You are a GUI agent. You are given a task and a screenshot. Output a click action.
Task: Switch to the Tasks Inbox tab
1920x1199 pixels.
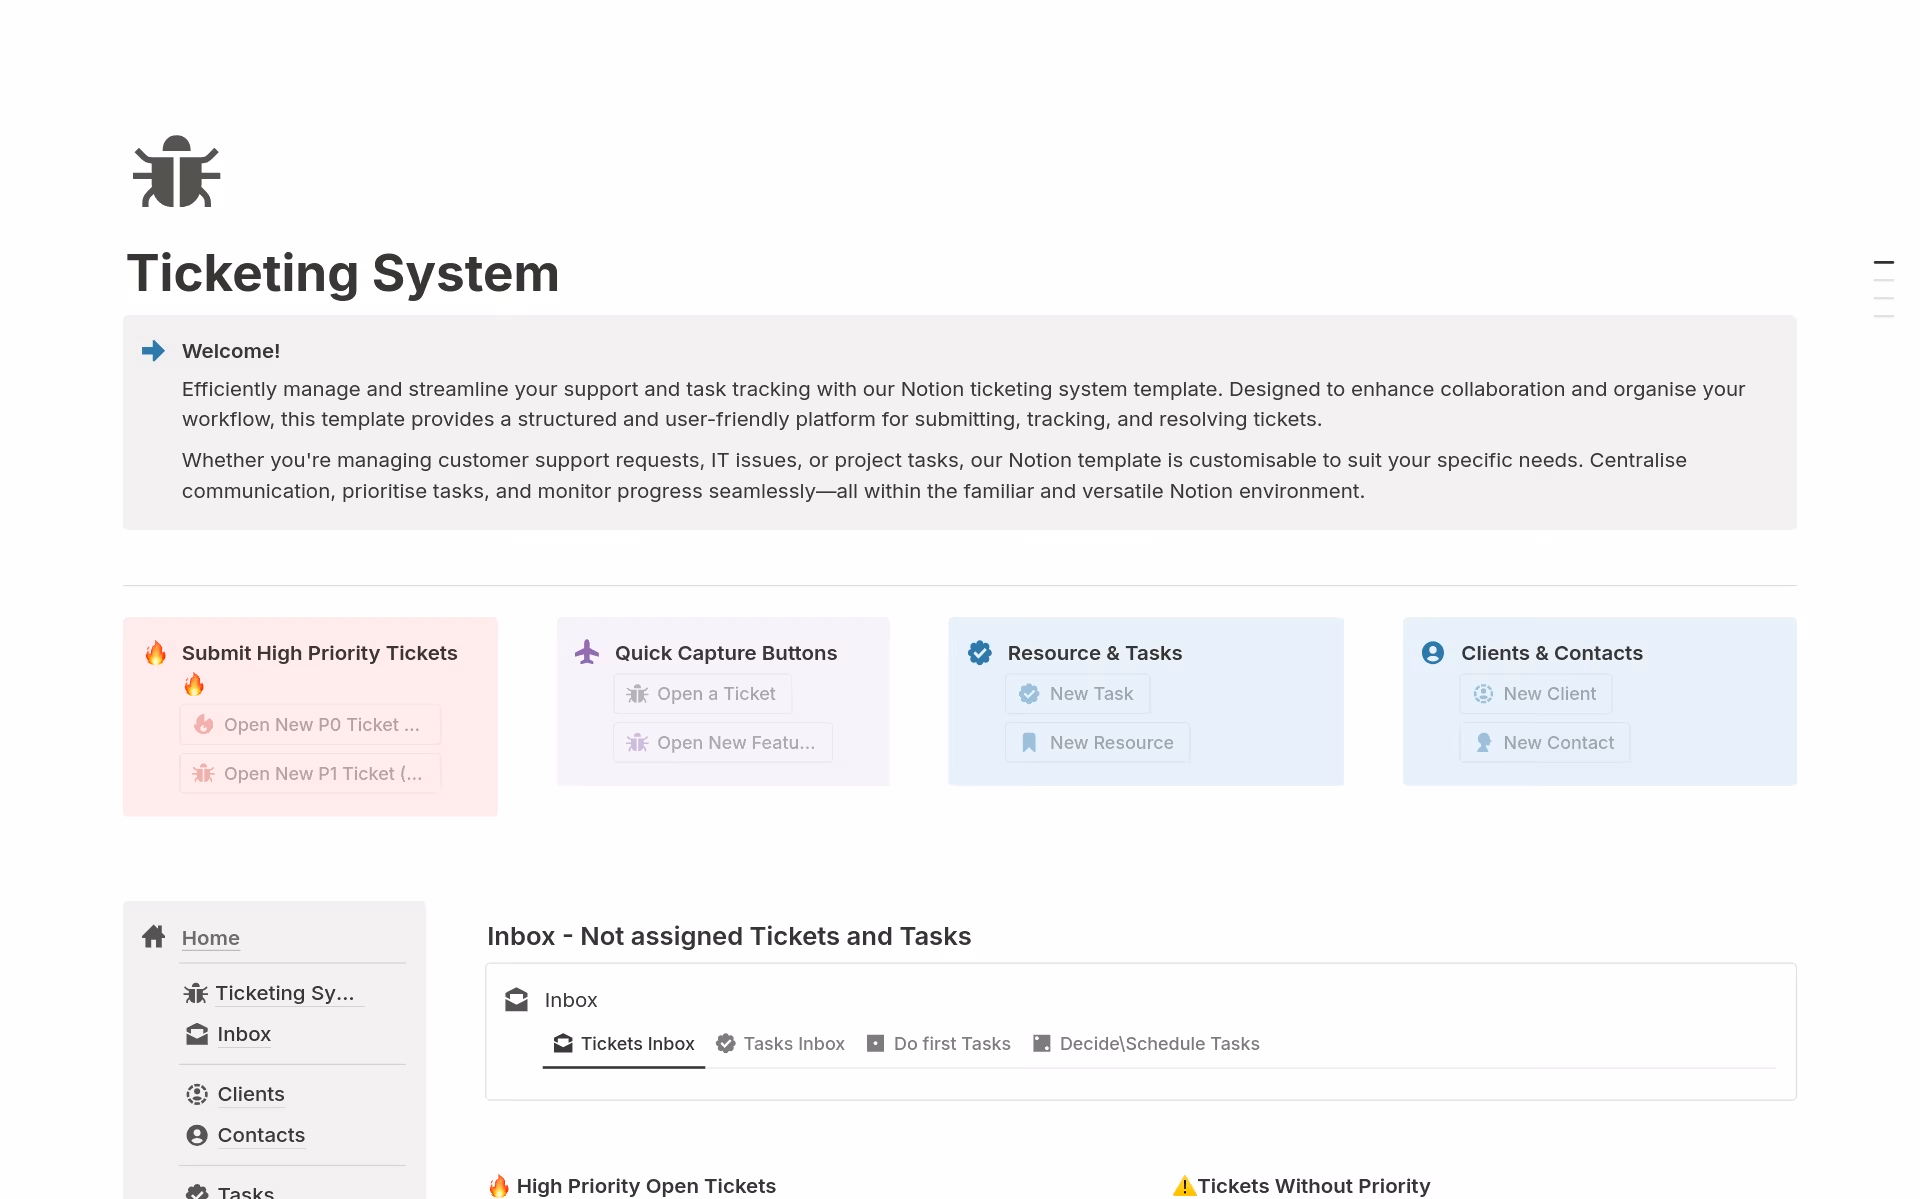click(781, 1044)
